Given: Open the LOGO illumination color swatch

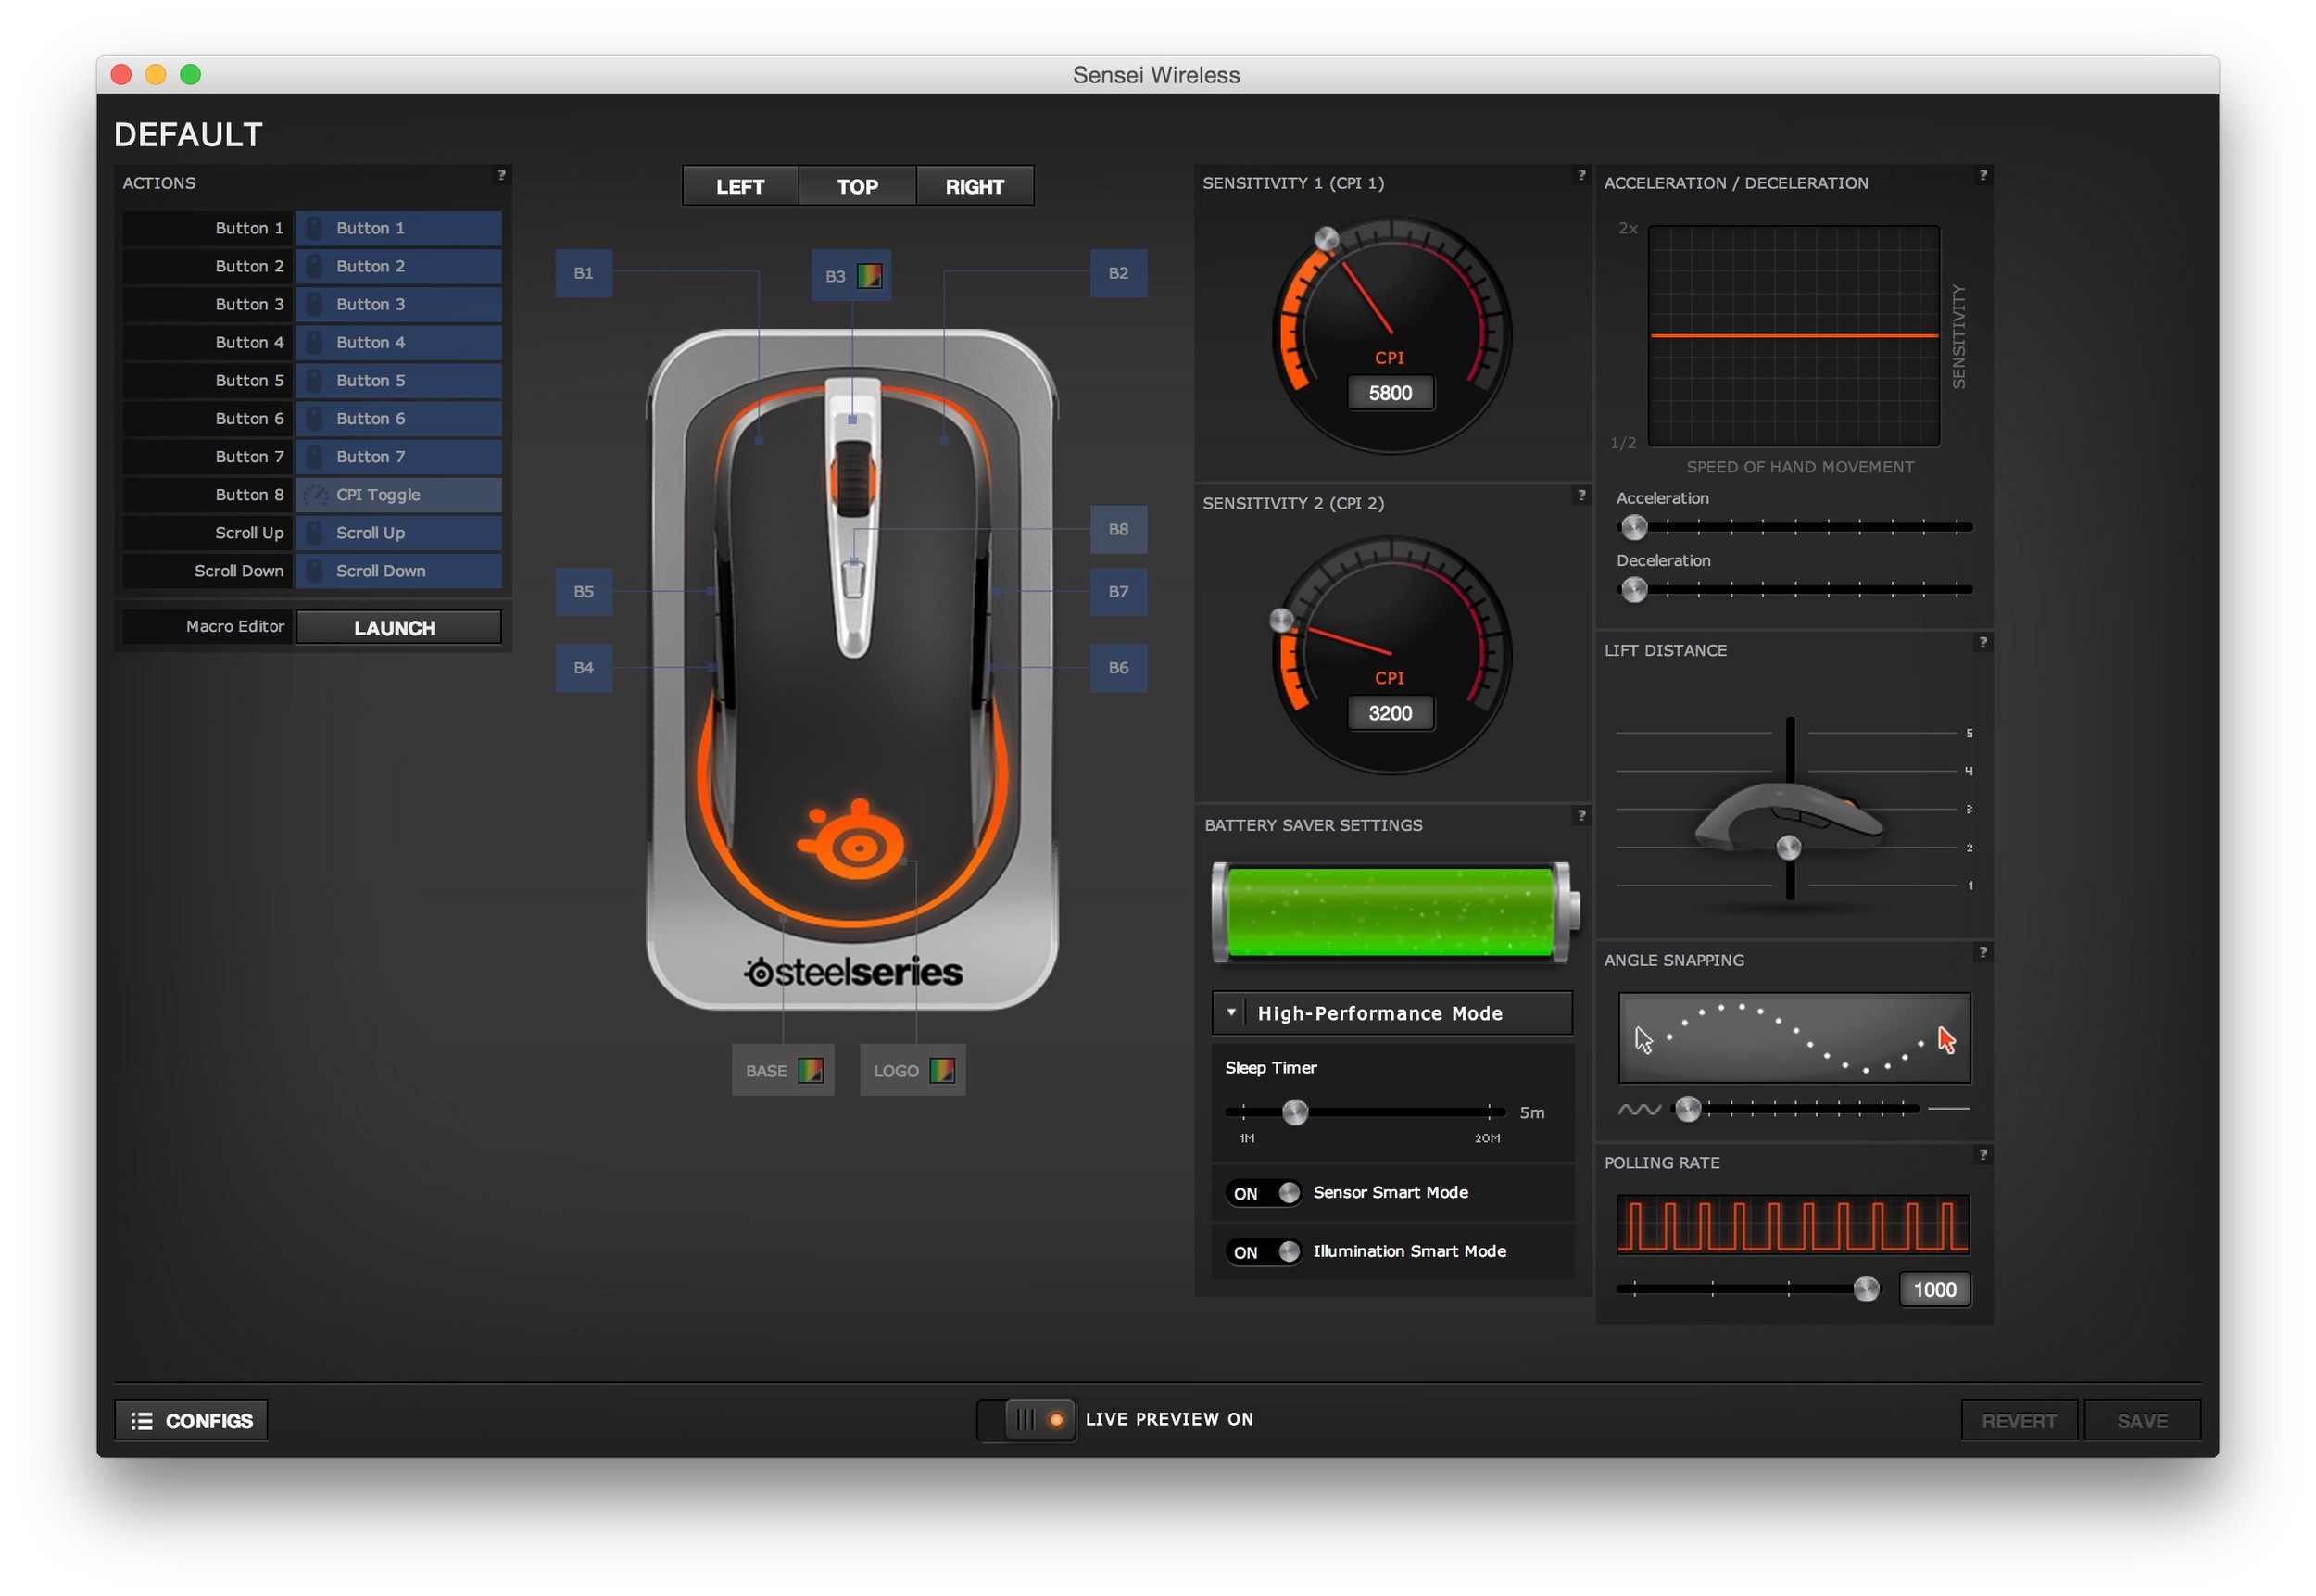Looking at the screenshot, I should click(x=941, y=1070).
